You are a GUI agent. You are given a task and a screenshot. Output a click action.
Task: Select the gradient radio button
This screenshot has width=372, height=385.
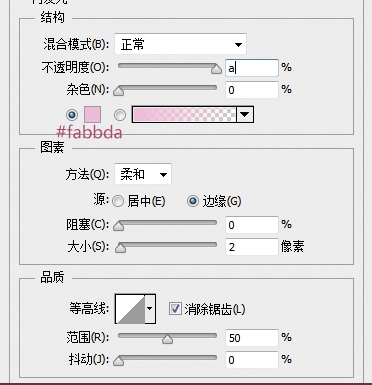tap(120, 115)
